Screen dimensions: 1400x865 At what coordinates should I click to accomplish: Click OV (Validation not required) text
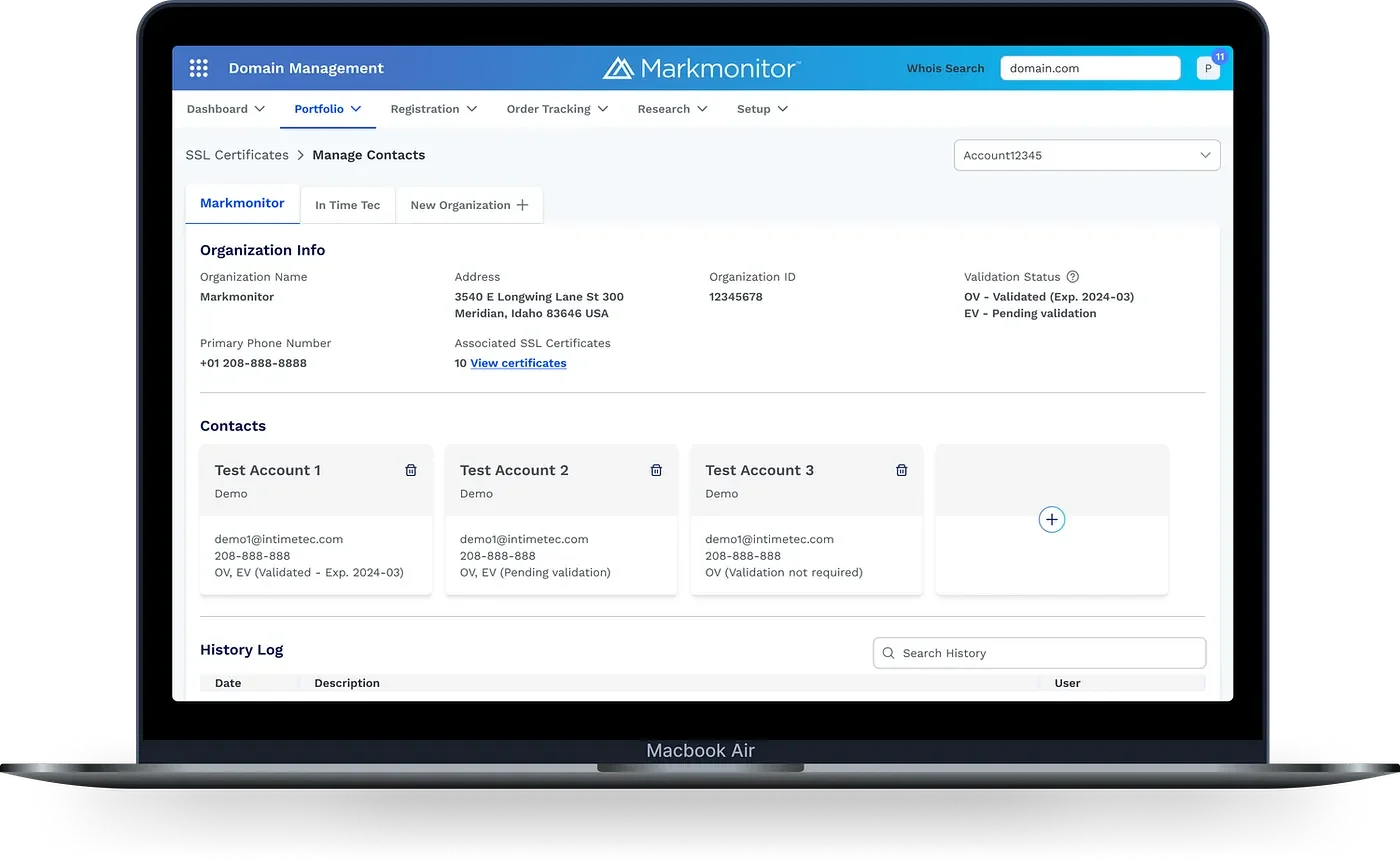(784, 573)
